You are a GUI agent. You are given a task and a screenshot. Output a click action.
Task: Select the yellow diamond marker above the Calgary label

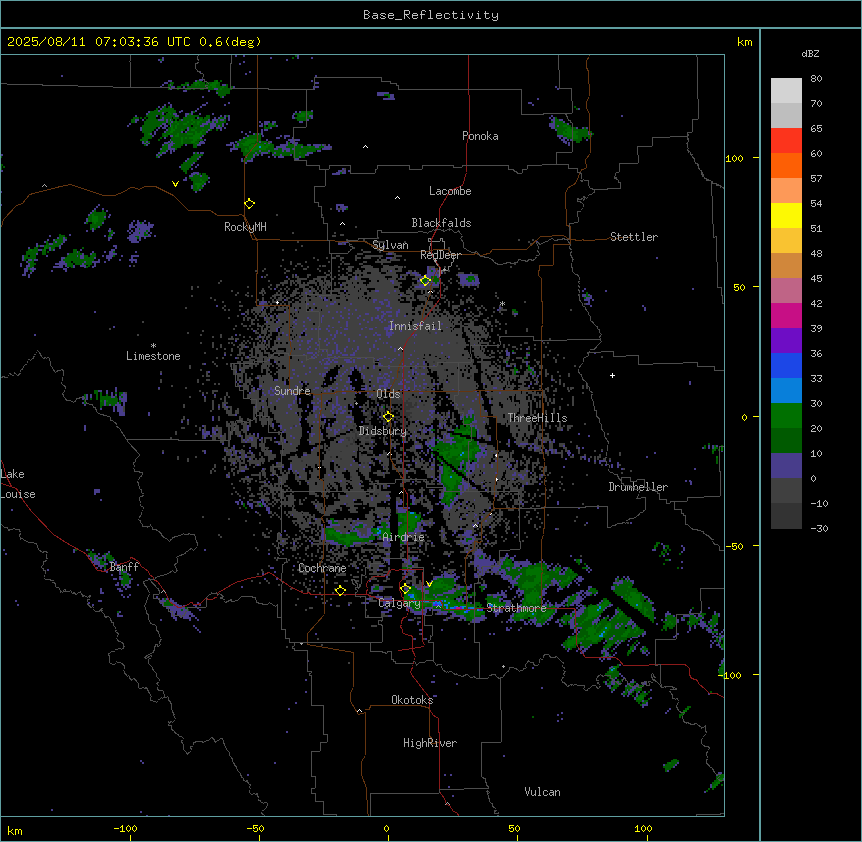[x=405, y=589]
